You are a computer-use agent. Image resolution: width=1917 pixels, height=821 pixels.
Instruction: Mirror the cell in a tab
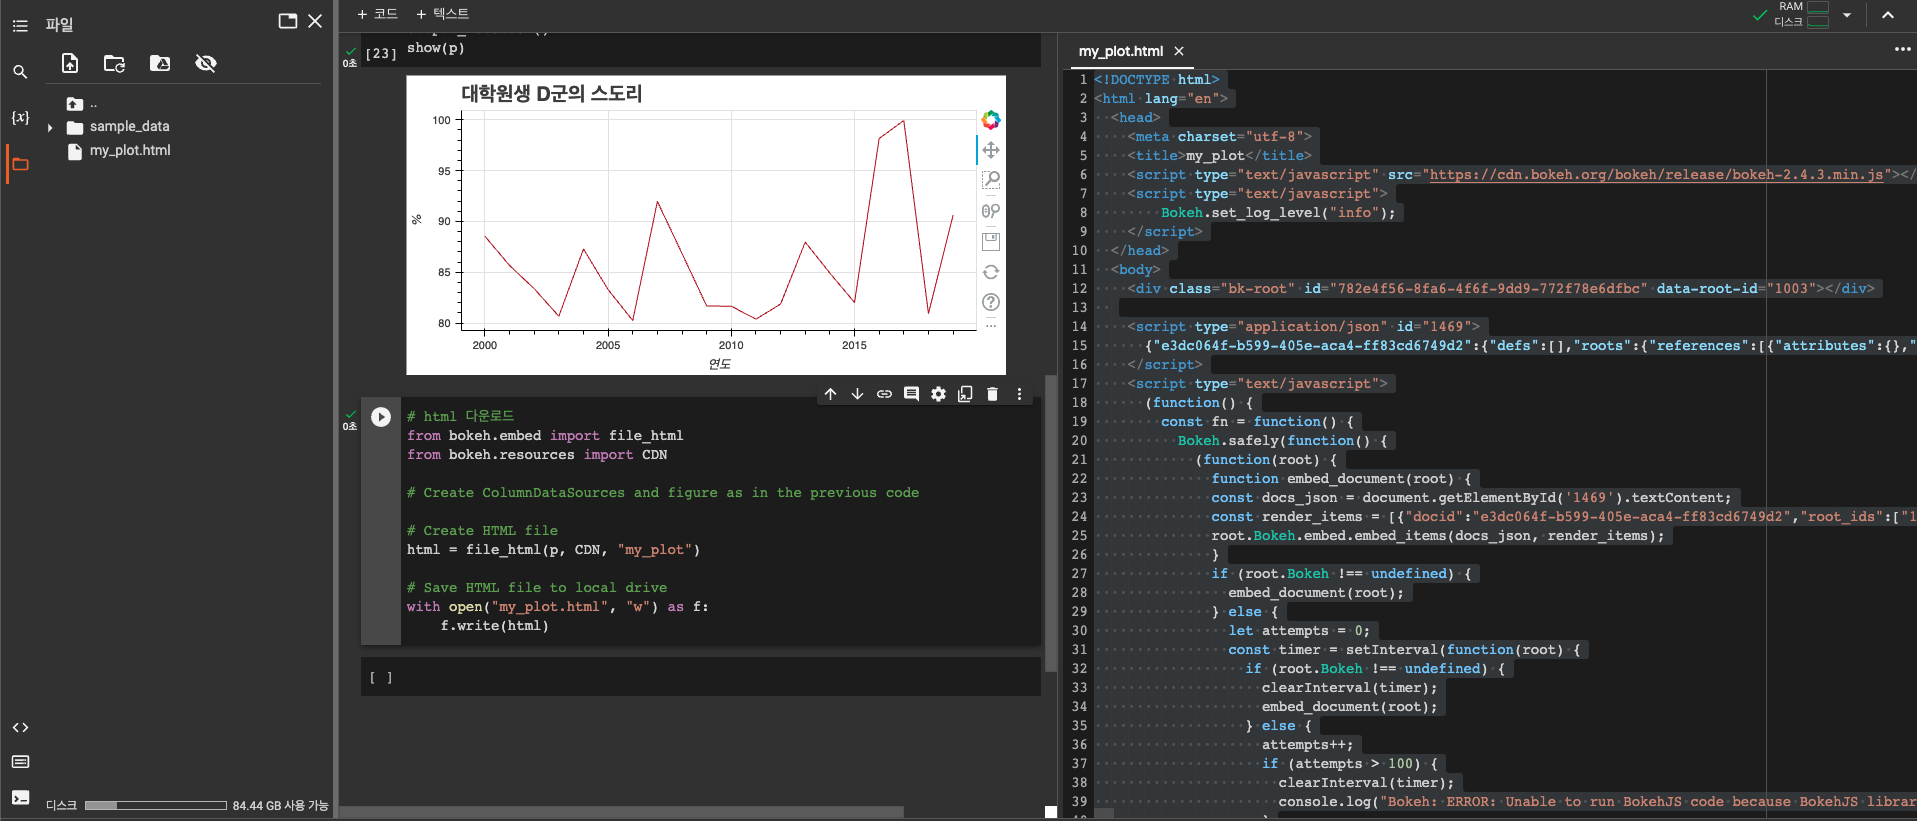[x=965, y=394]
